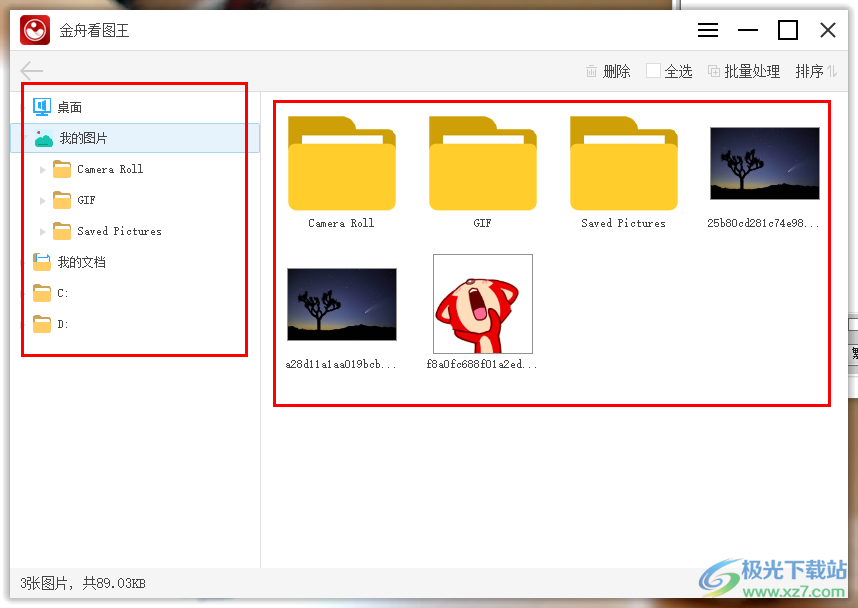
Task: Maximize the 金舟看图王 window
Action: [788, 30]
